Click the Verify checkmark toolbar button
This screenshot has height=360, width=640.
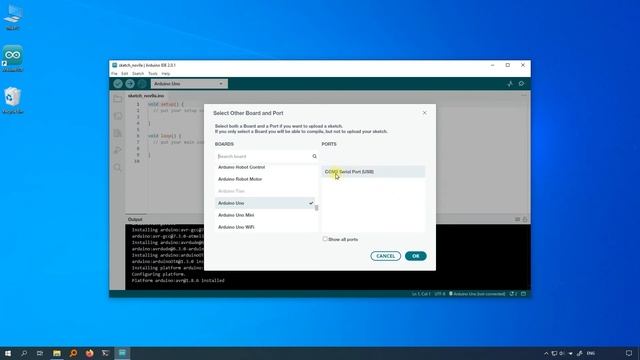(118, 84)
